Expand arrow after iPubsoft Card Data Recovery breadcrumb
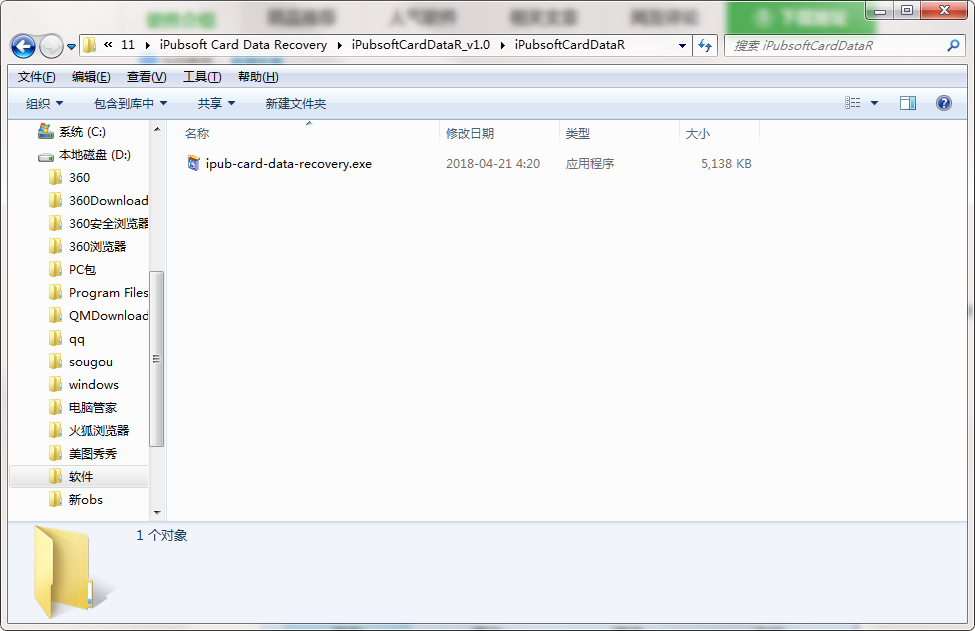Screen dimensions: 975x631 tap(340, 45)
